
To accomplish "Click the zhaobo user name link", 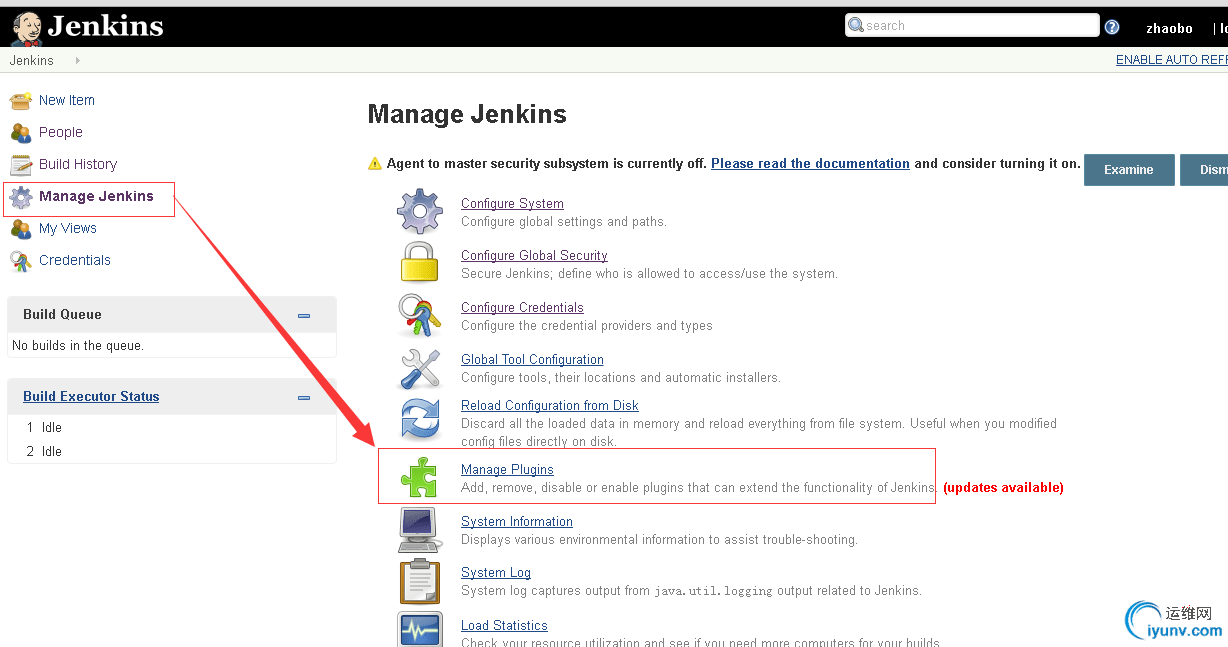I will point(1169,28).
